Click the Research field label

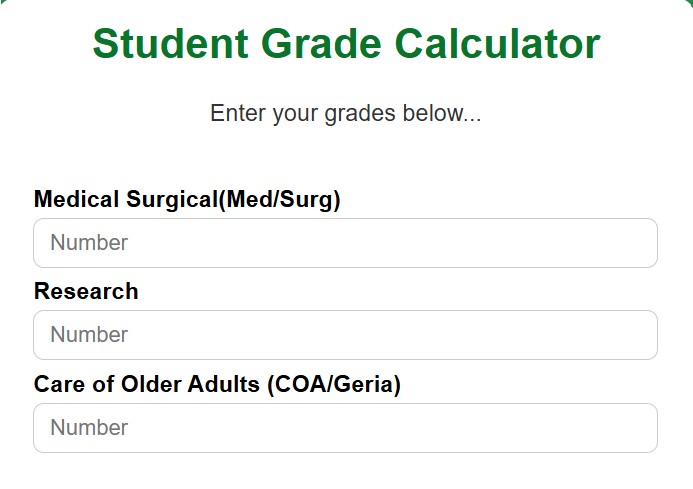click(86, 291)
